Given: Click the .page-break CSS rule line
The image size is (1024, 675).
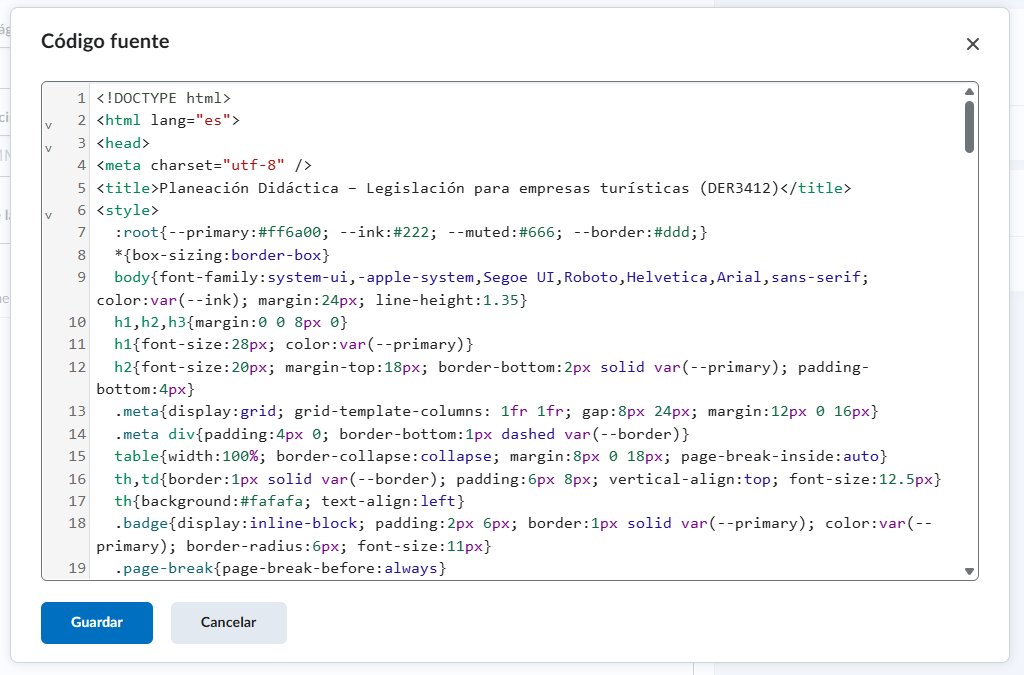Looking at the screenshot, I should 280,569.
